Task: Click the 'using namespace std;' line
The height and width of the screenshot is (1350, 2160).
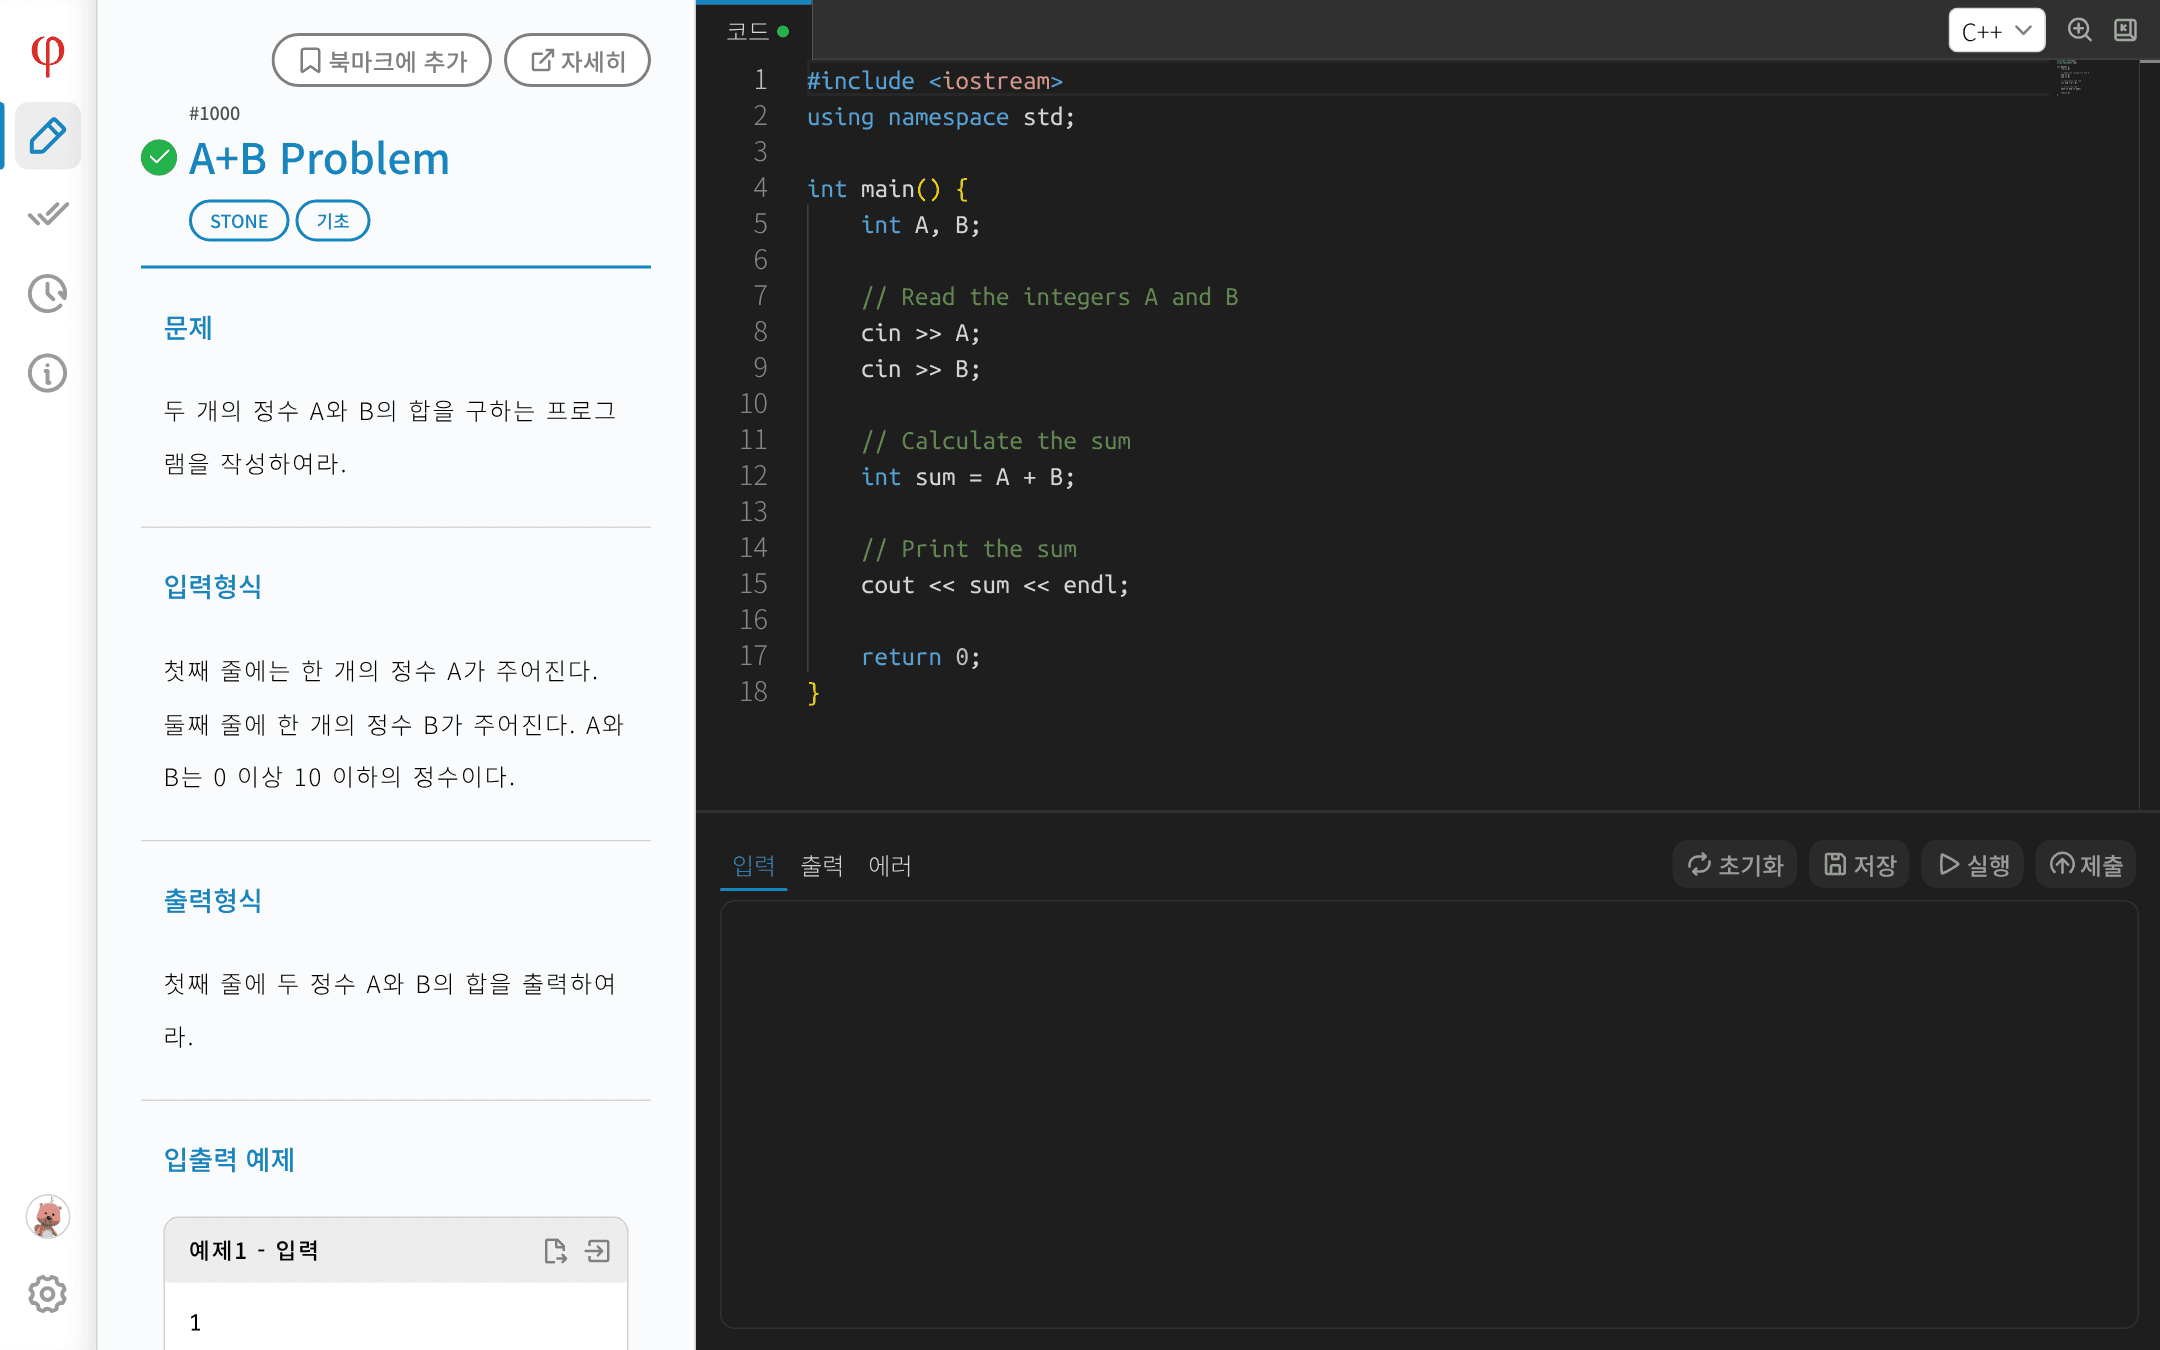Action: point(941,117)
